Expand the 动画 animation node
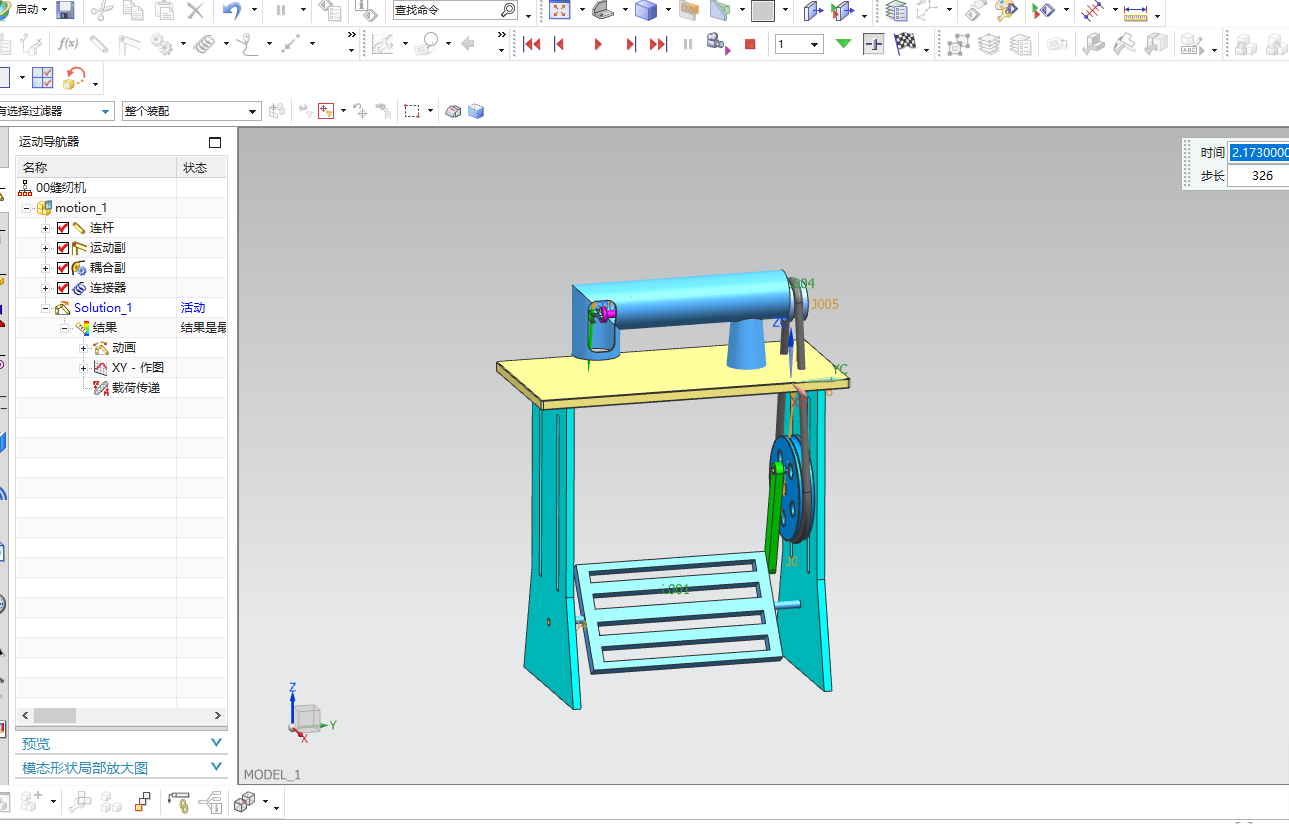 click(x=83, y=348)
